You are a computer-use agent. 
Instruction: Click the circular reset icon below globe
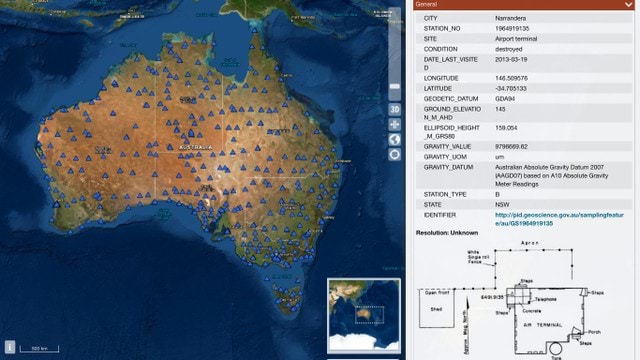click(394, 155)
